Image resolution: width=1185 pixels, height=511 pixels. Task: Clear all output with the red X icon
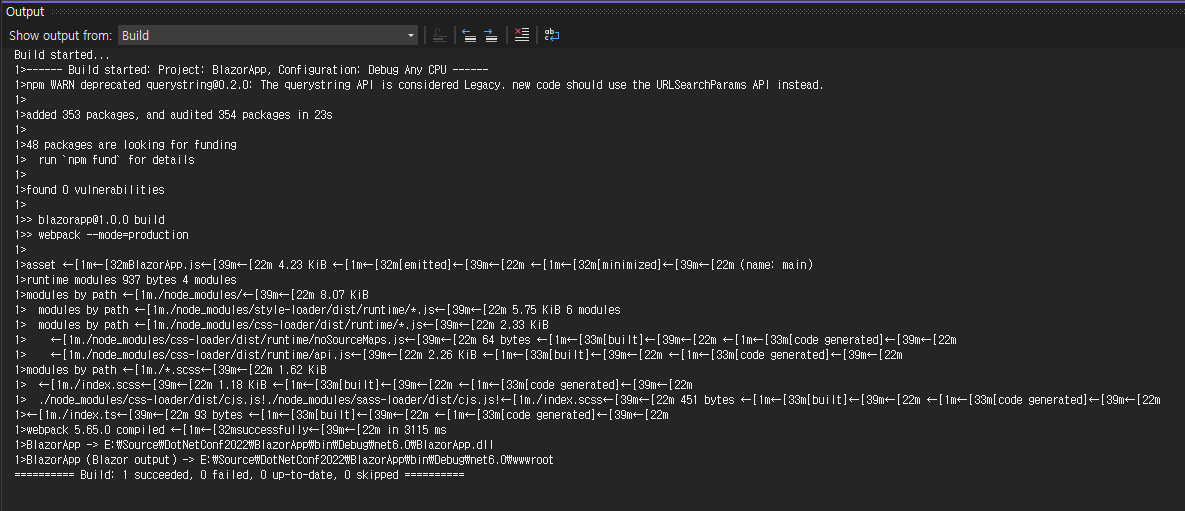coord(521,36)
